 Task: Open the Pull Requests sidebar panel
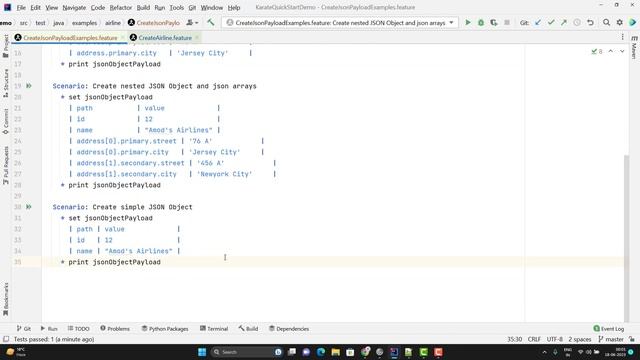pyautogui.click(x=6, y=165)
